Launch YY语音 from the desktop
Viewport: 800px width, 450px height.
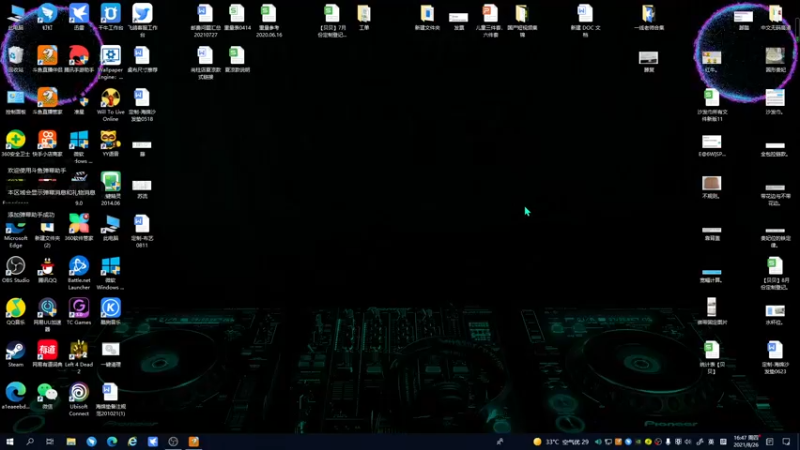[x=111, y=143]
